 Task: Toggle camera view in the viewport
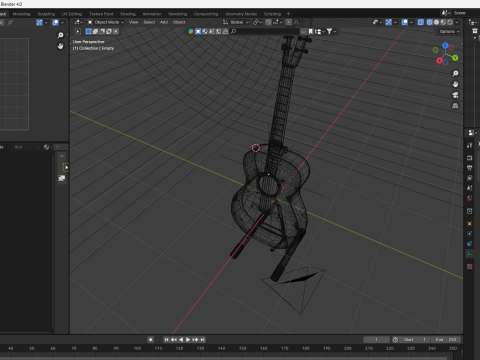point(455,95)
